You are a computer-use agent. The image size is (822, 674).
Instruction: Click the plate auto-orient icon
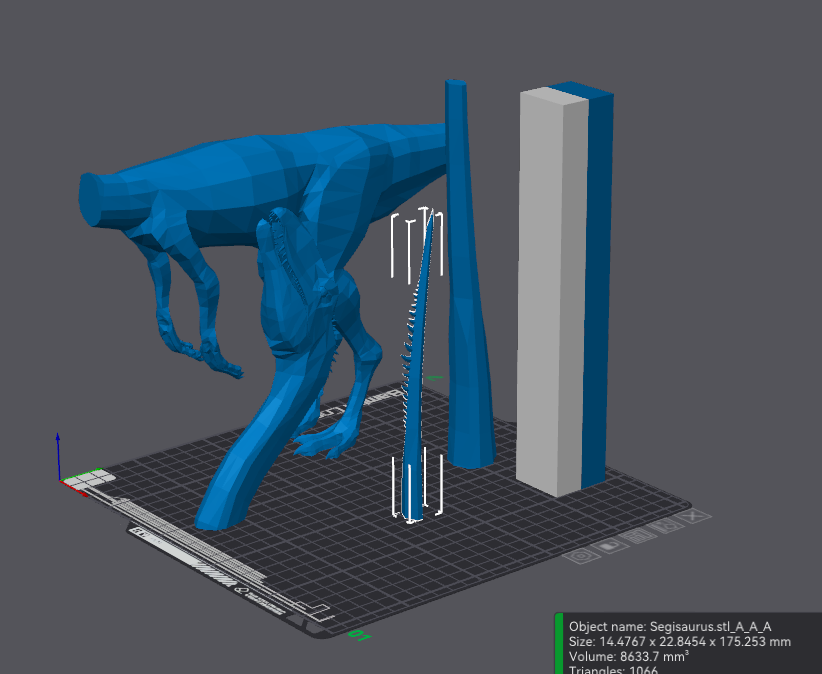coord(667,526)
